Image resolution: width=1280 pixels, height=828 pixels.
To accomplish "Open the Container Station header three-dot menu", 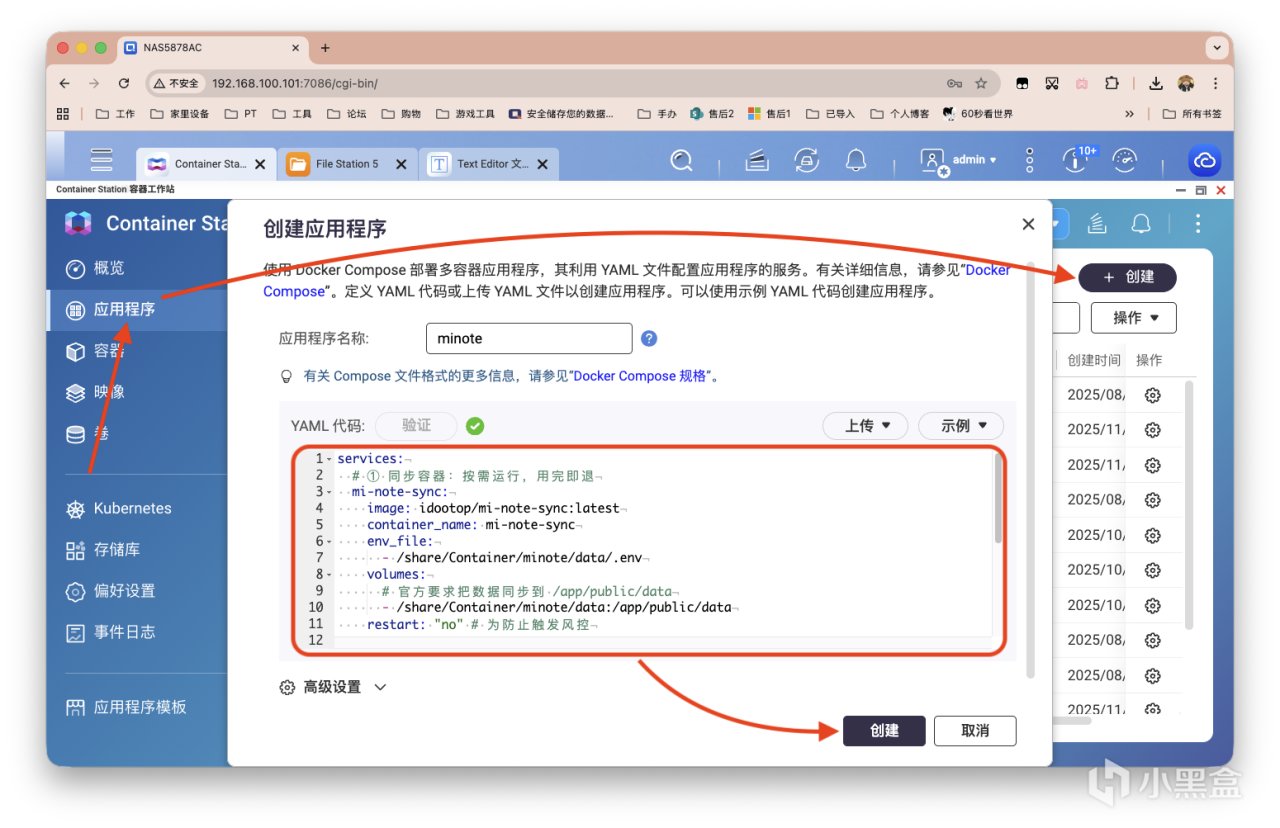I will tap(1198, 223).
